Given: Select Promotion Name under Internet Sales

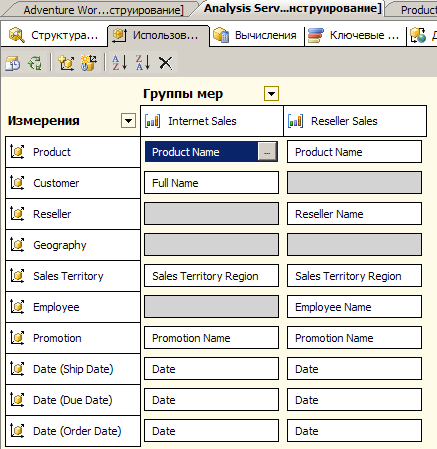Looking at the screenshot, I should coord(211,338).
